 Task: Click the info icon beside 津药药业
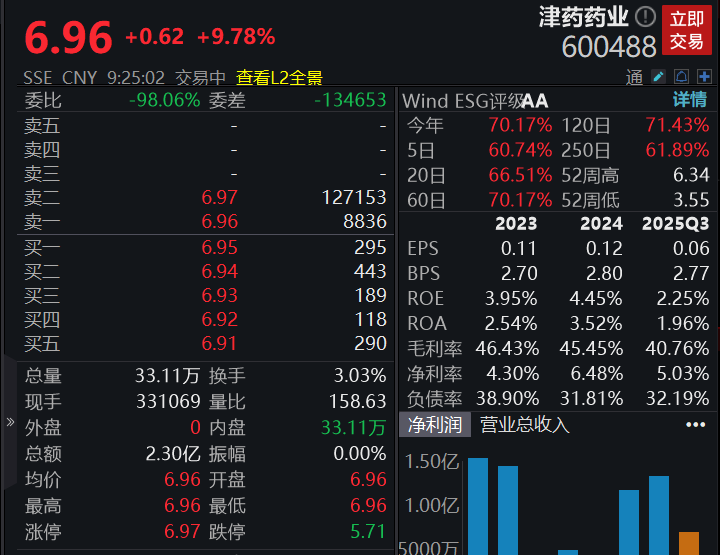point(646,17)
